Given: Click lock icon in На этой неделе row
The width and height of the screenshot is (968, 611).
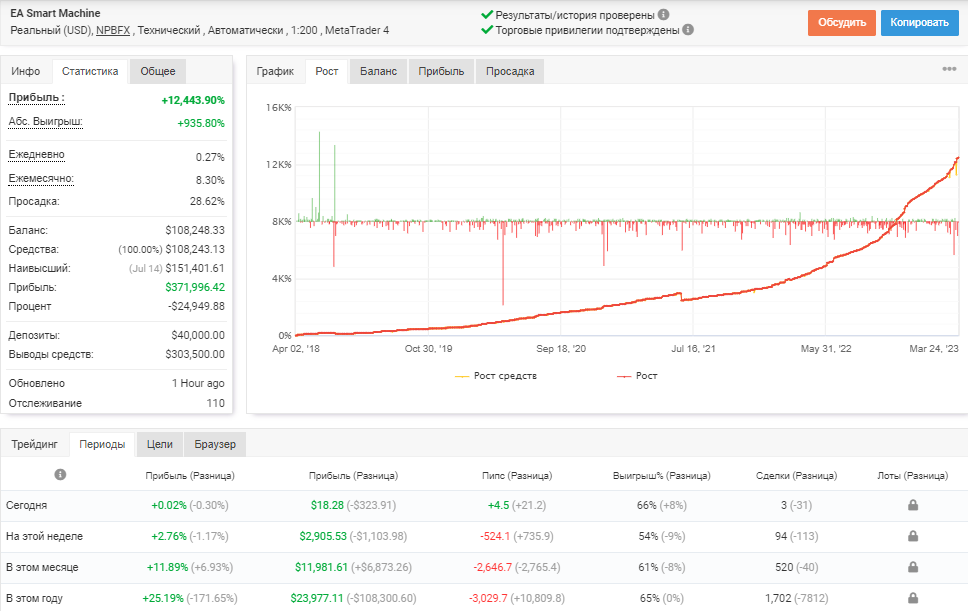Looking at the screenshot, I should 913,536.
